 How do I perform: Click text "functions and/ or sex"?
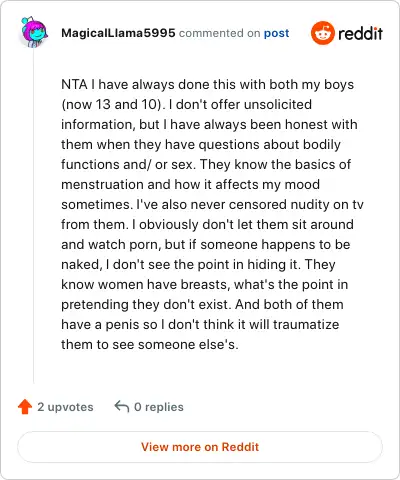click(x=128, y=165)
